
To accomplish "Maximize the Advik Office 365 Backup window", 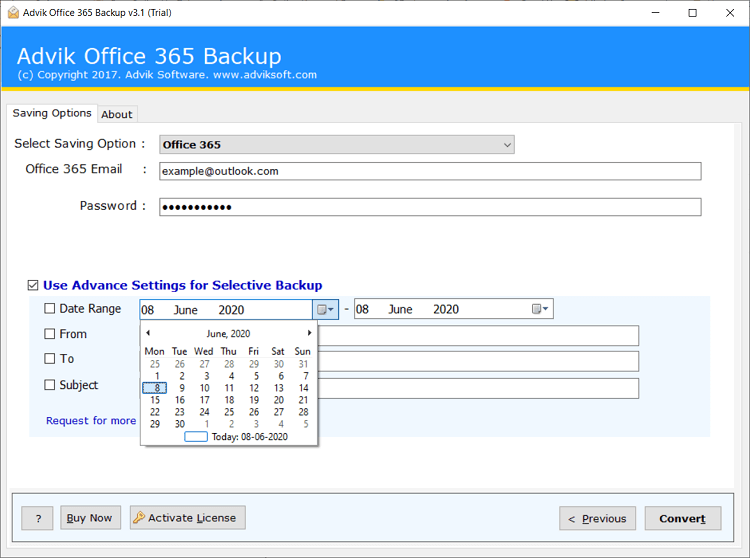I will [692, 13].
